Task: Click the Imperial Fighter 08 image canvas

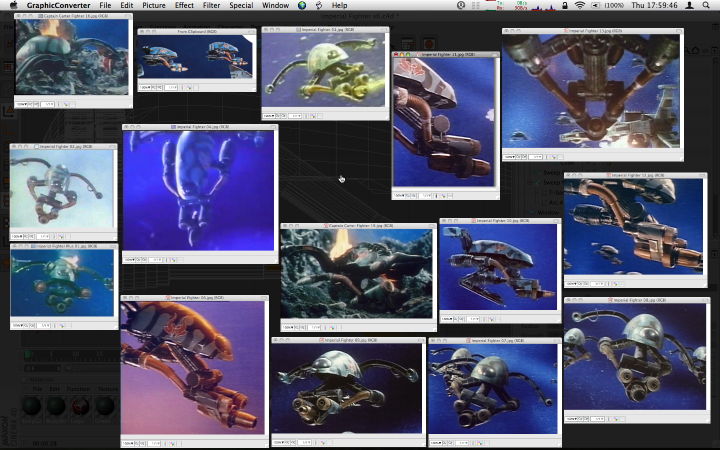Action: pyautogui.click(x=635, y=356)
